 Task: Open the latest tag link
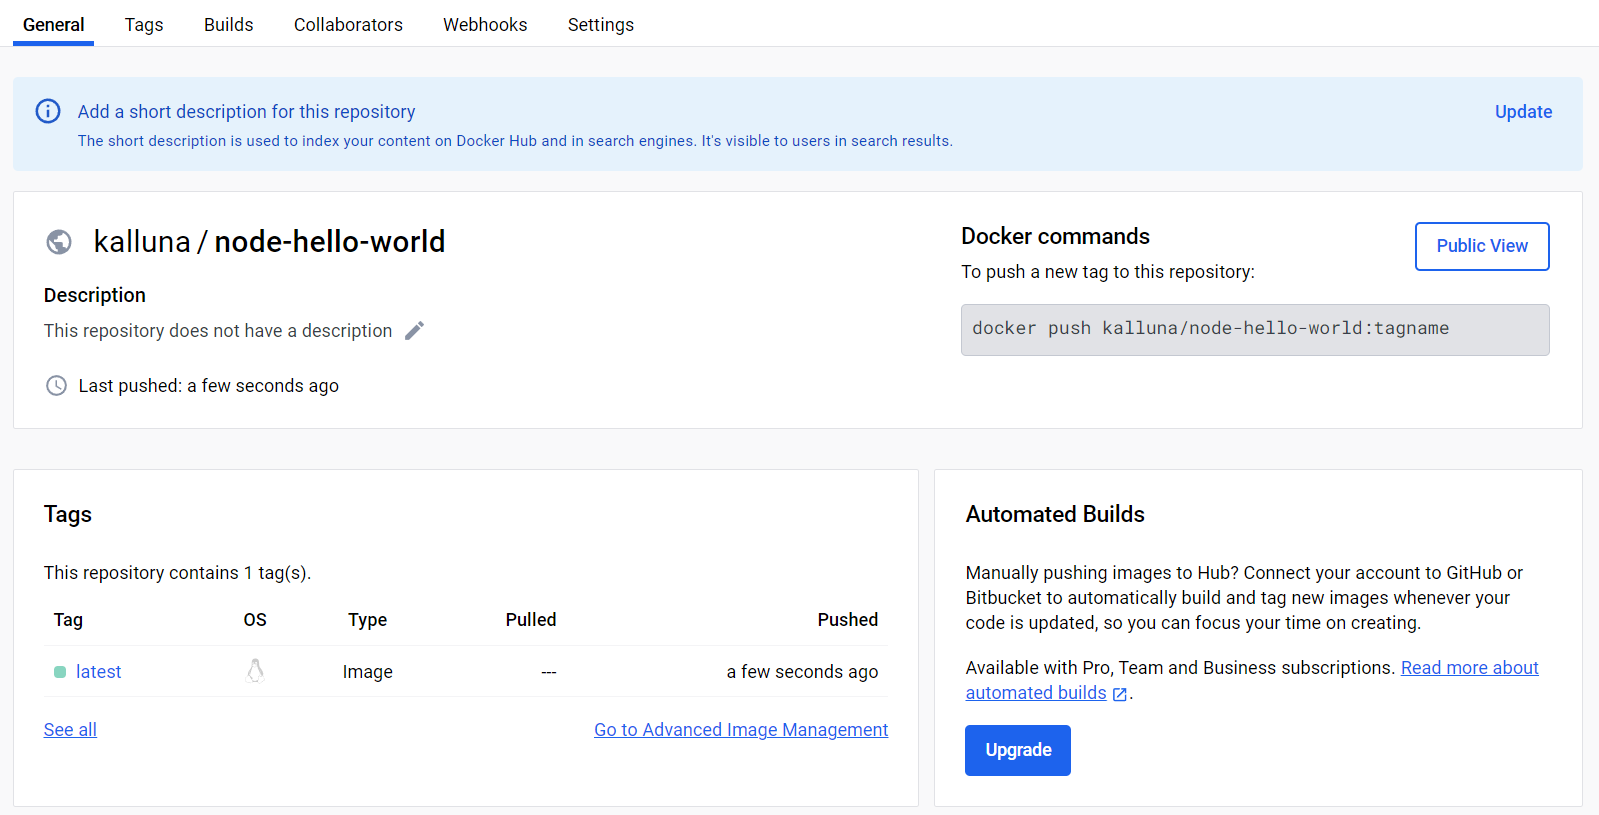[x=98, y=672]
